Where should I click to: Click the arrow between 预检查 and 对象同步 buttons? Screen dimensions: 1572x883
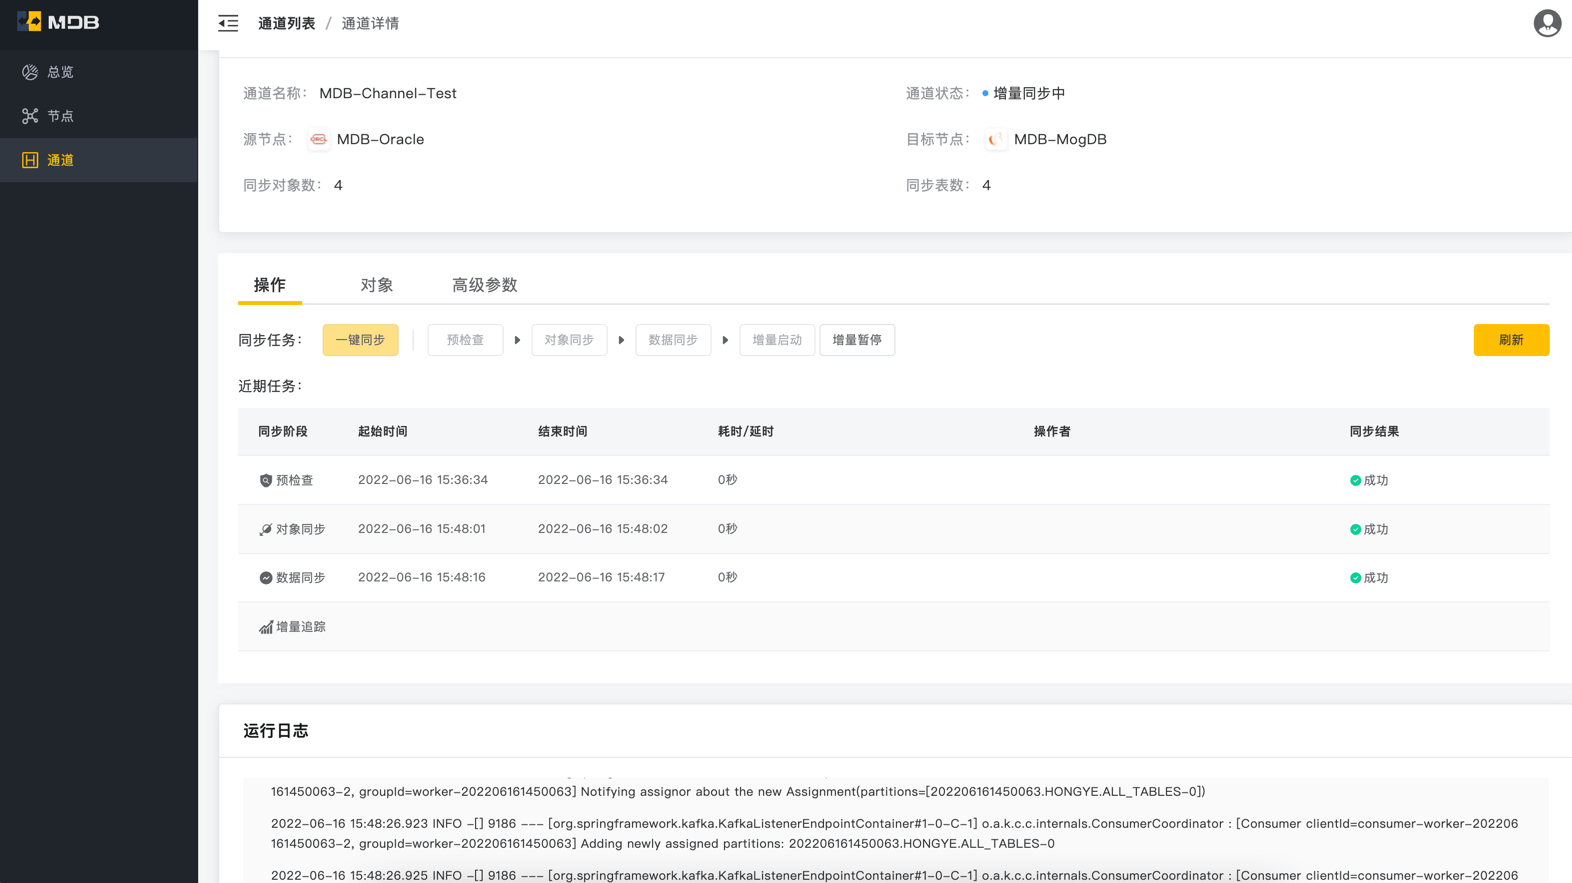517,340
